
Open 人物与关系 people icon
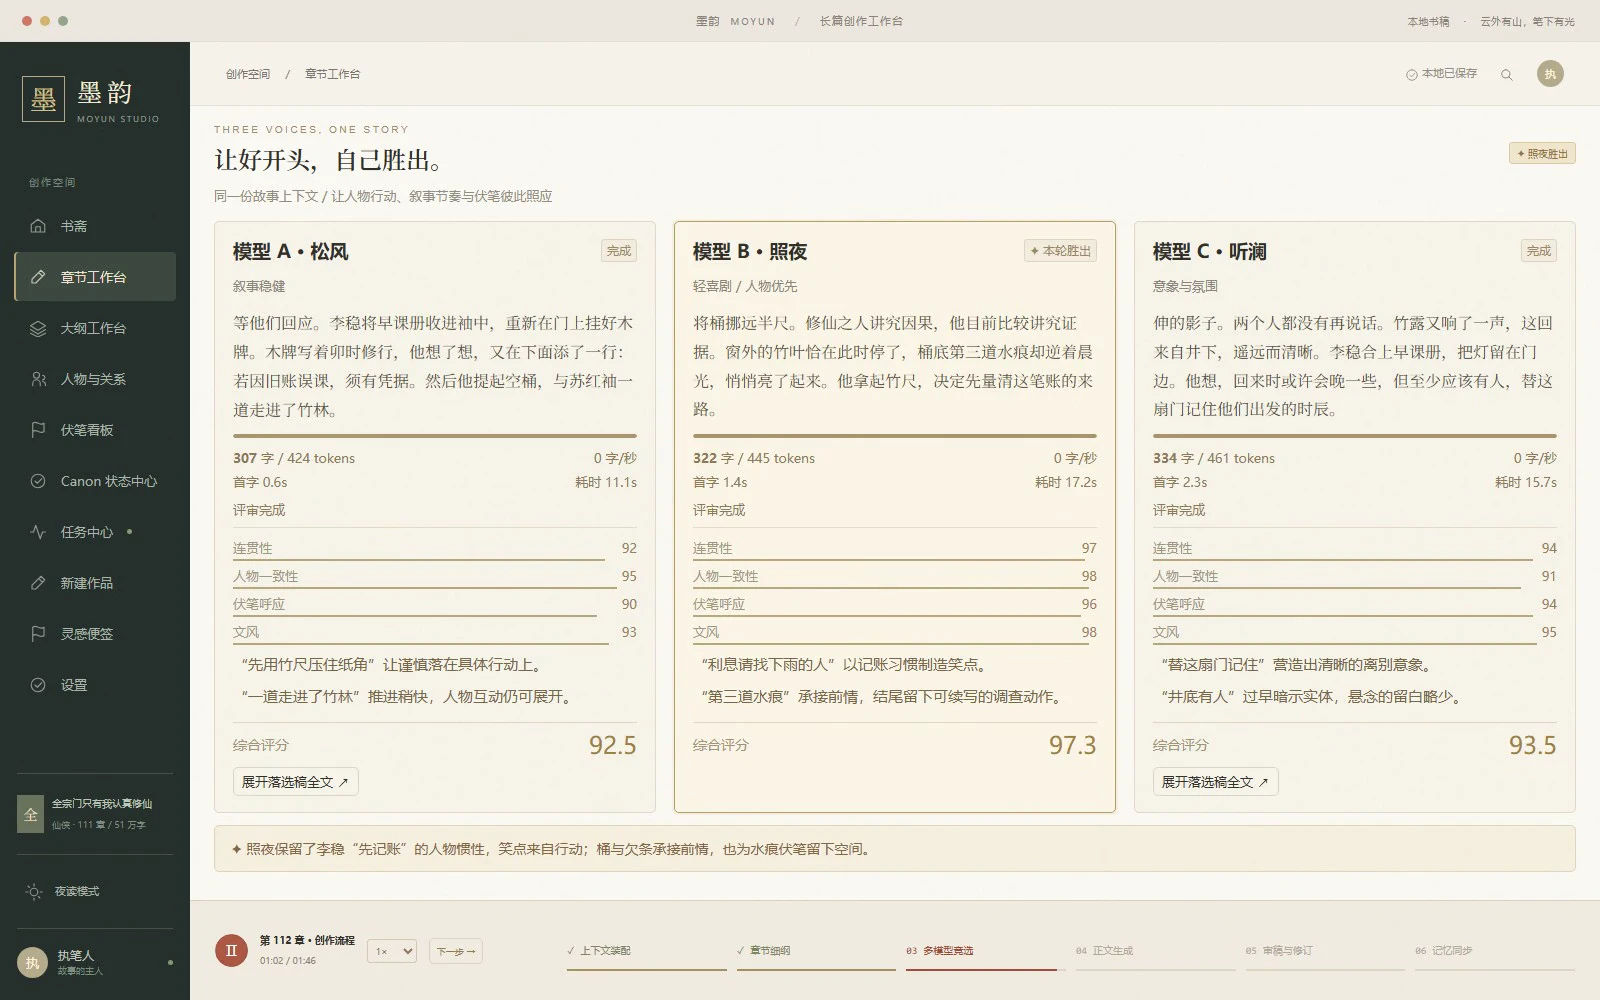tap(38, 379)
